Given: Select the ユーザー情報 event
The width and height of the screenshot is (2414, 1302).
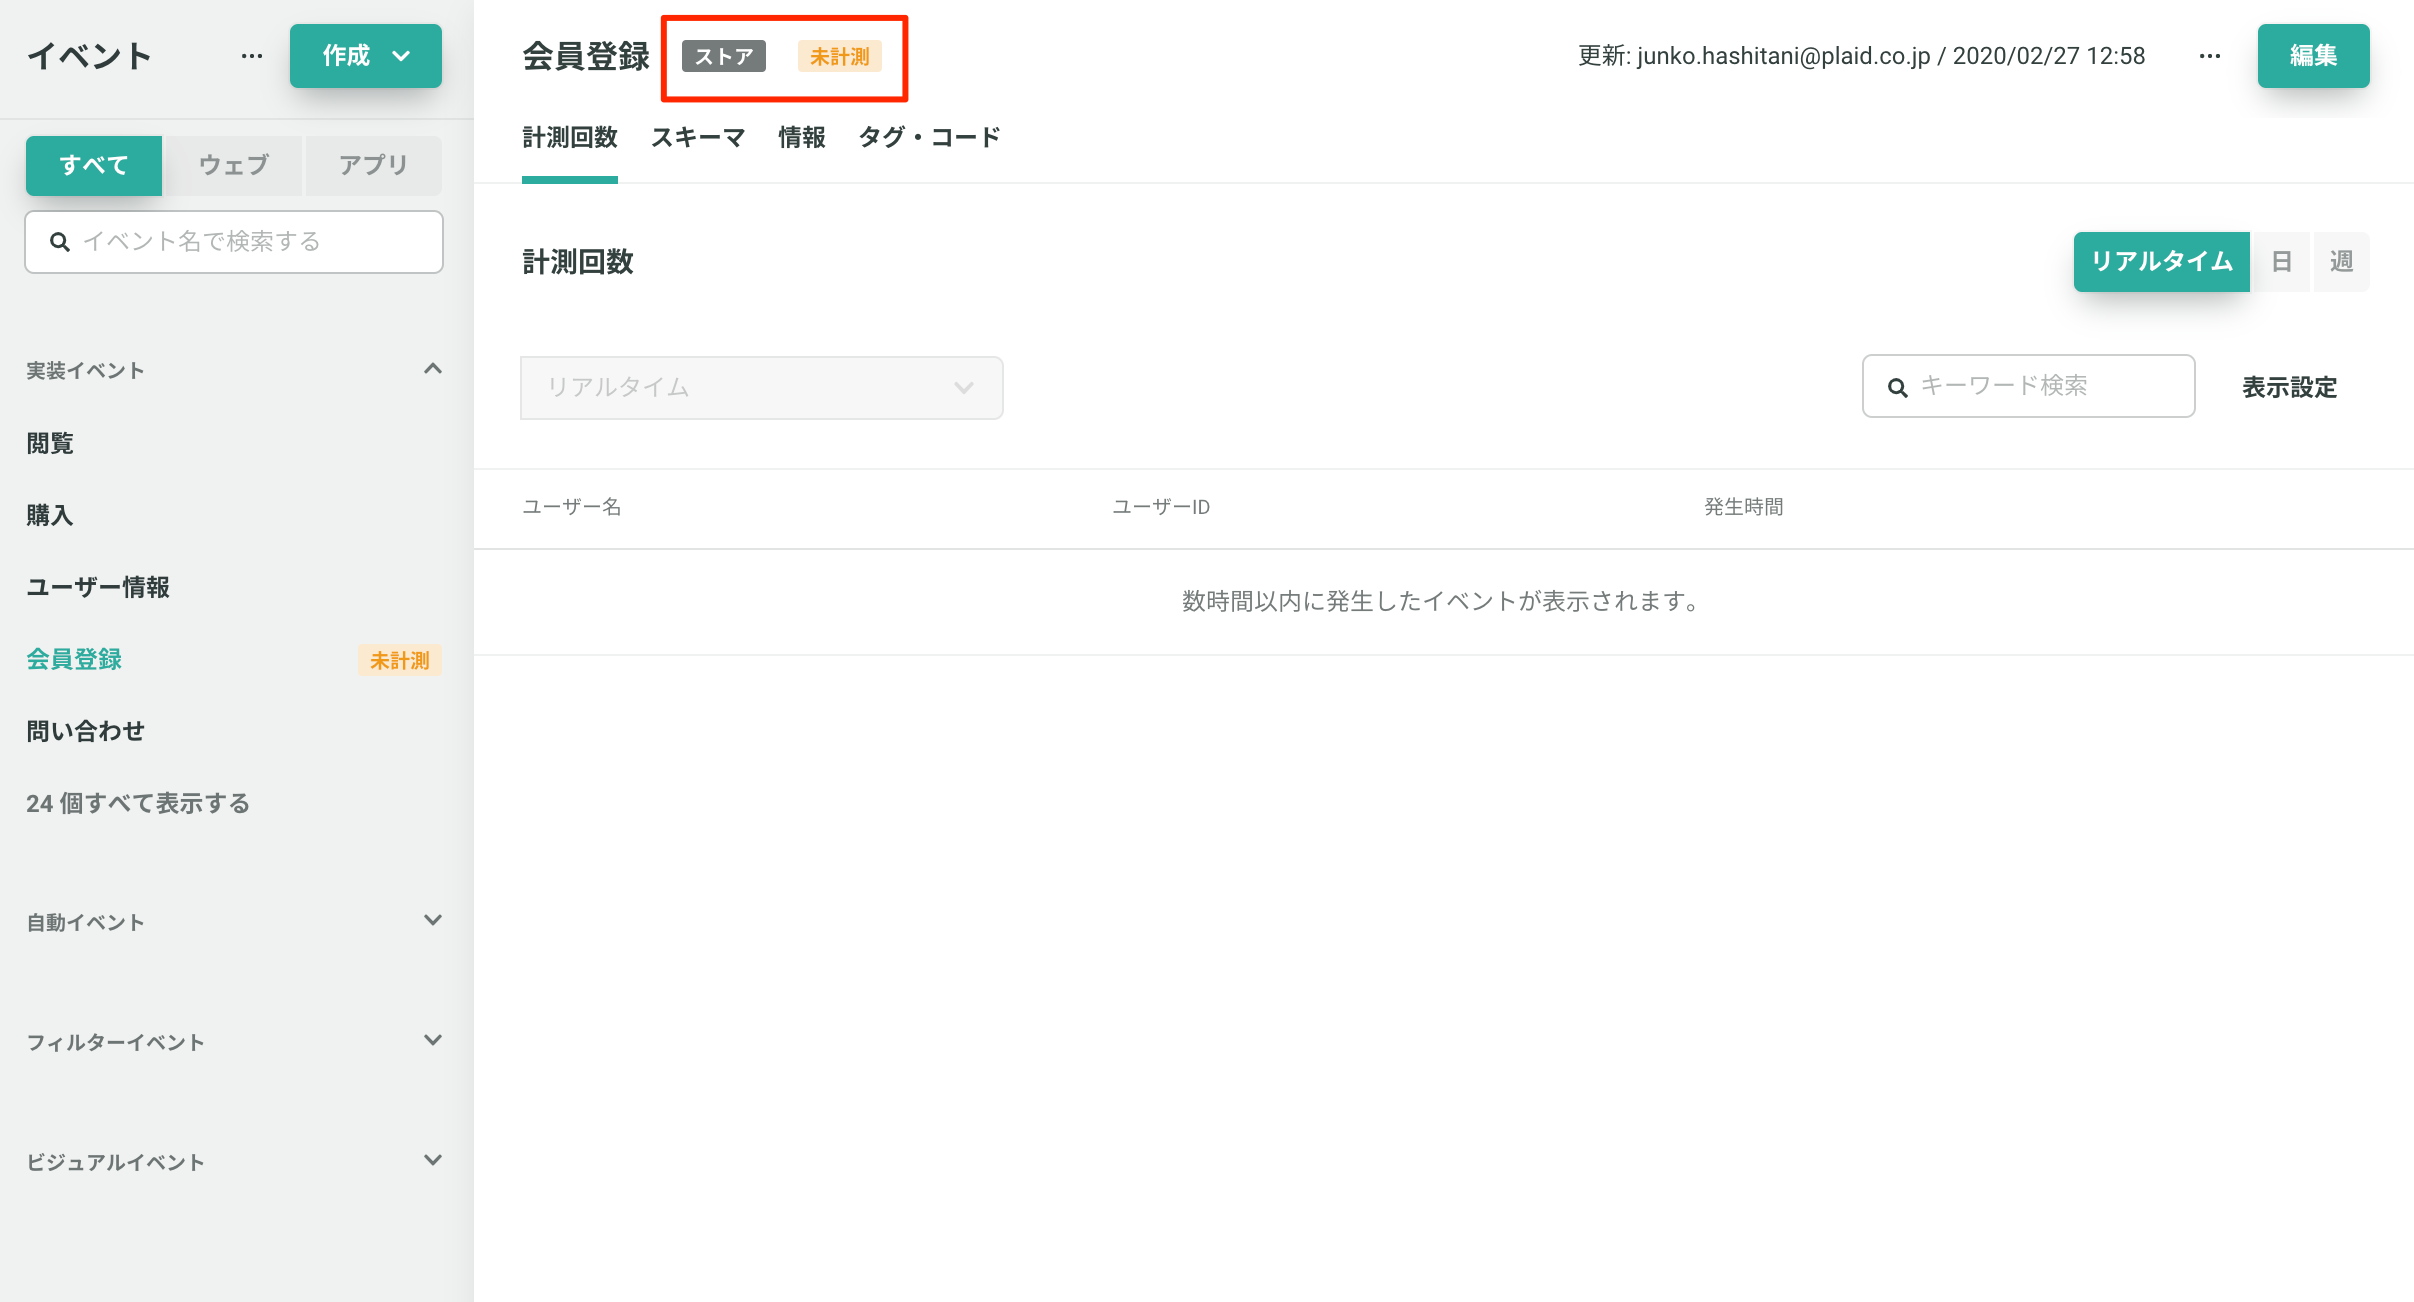Looking at the screenshot, I should tap(98, 587).
